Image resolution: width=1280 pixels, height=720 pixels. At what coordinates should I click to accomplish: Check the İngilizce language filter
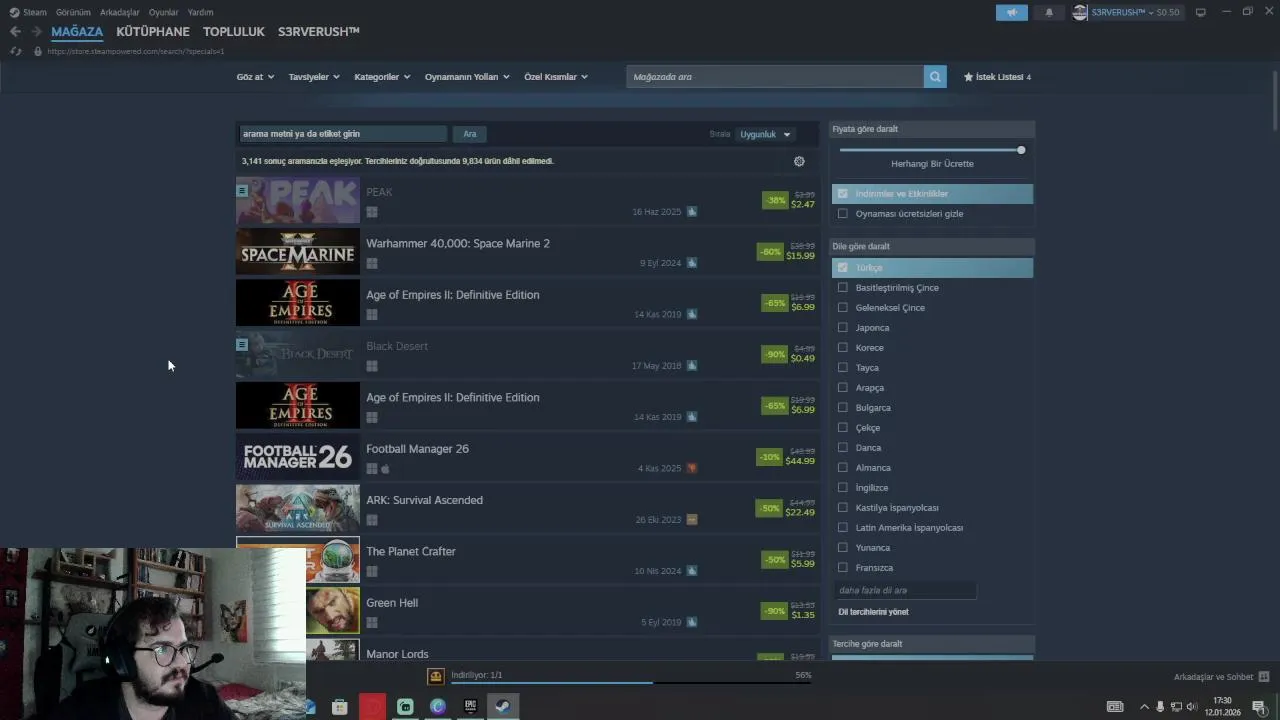(843, 488)
